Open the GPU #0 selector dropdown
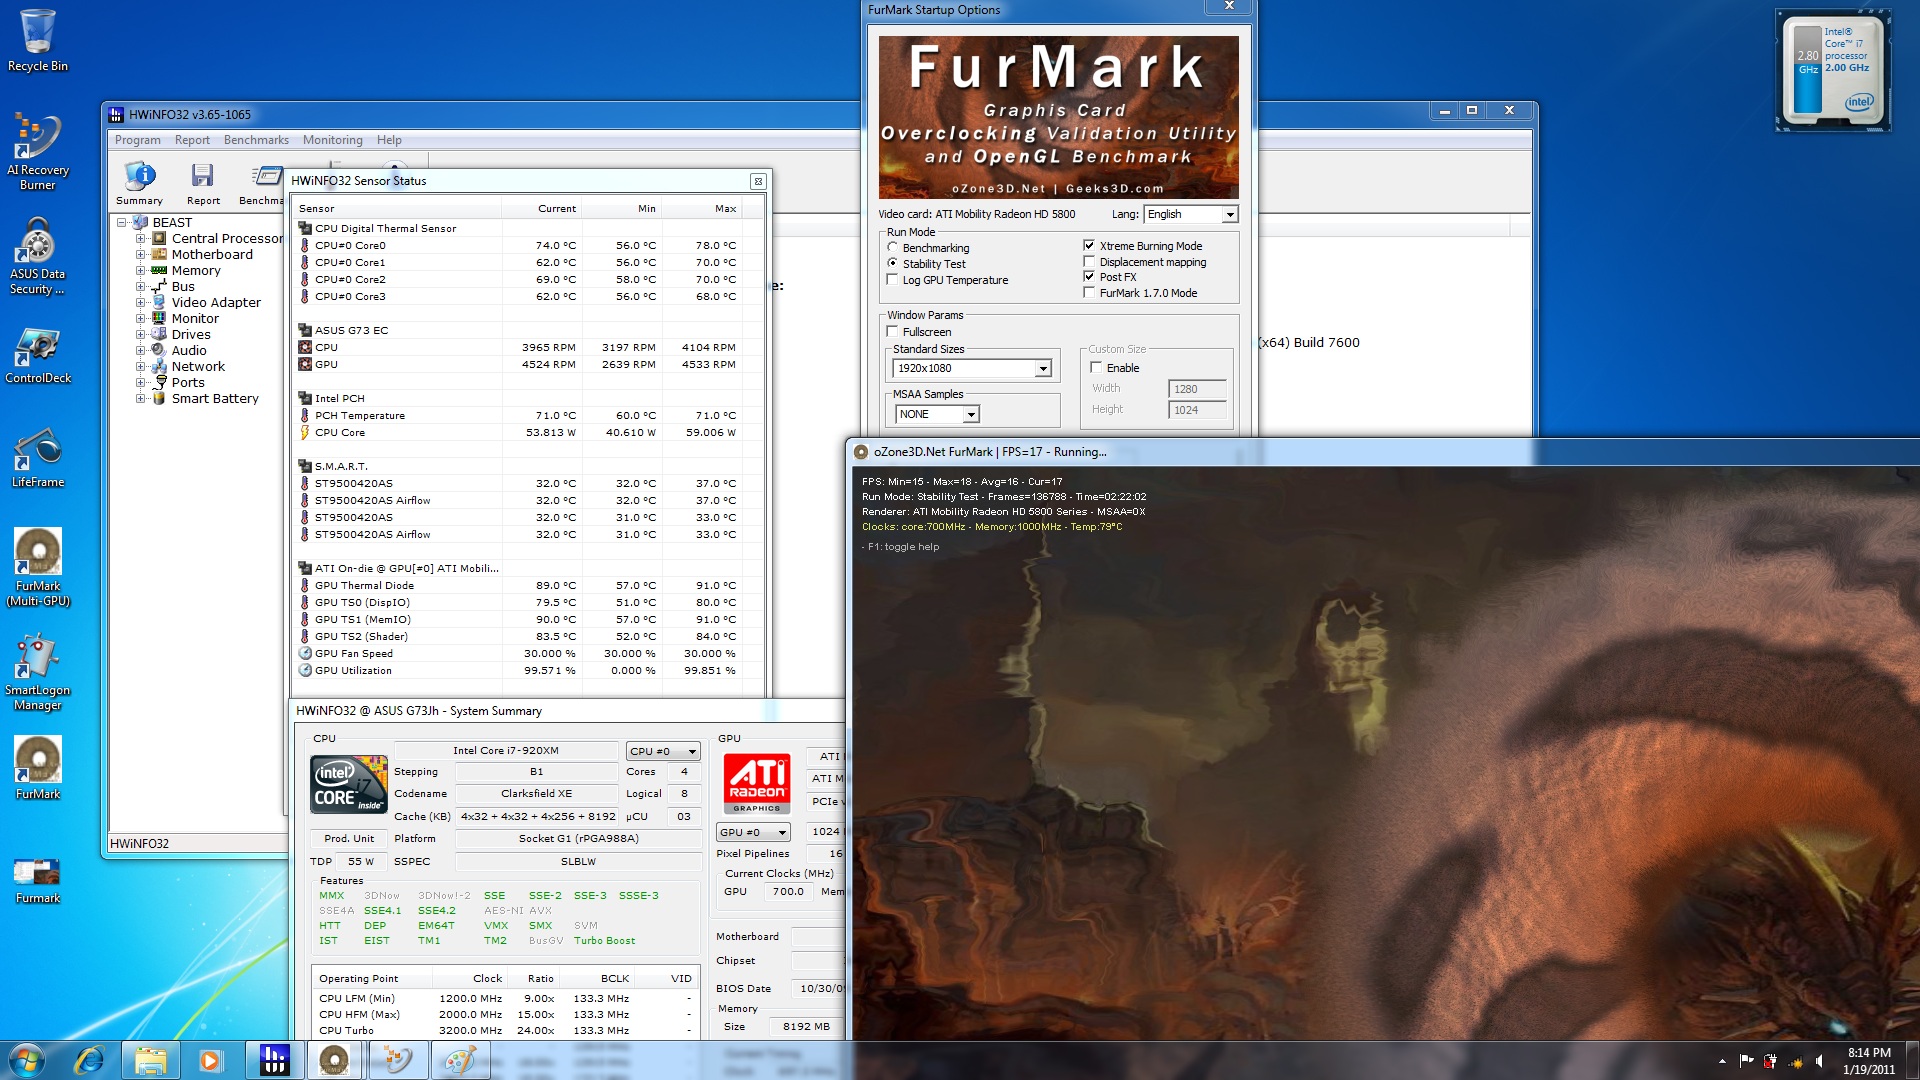The image size is (1920, 1080). (x=753, y=832)
